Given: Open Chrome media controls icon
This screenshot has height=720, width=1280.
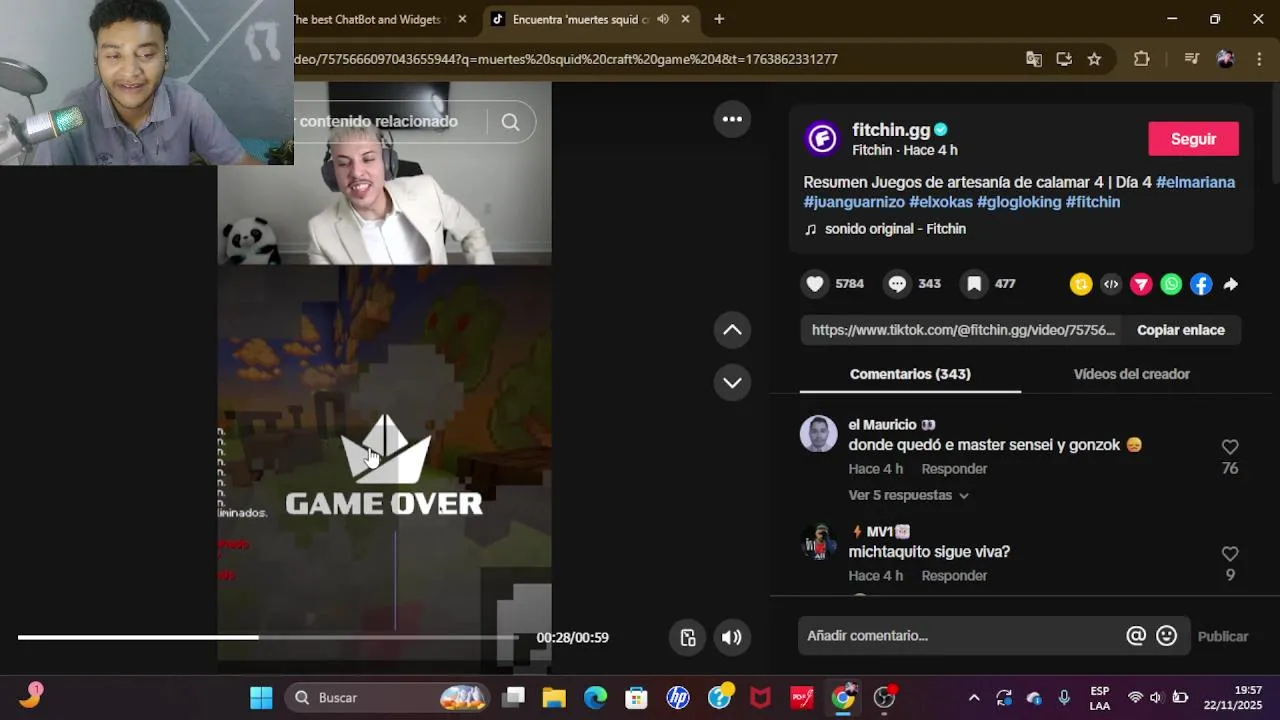Looking at the screenshot, I should [x=1191, y=59].
